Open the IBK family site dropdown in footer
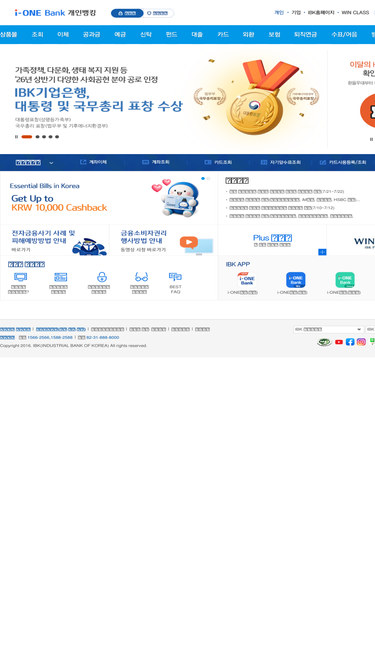This screenshot has height=667, width=375. 328,329
